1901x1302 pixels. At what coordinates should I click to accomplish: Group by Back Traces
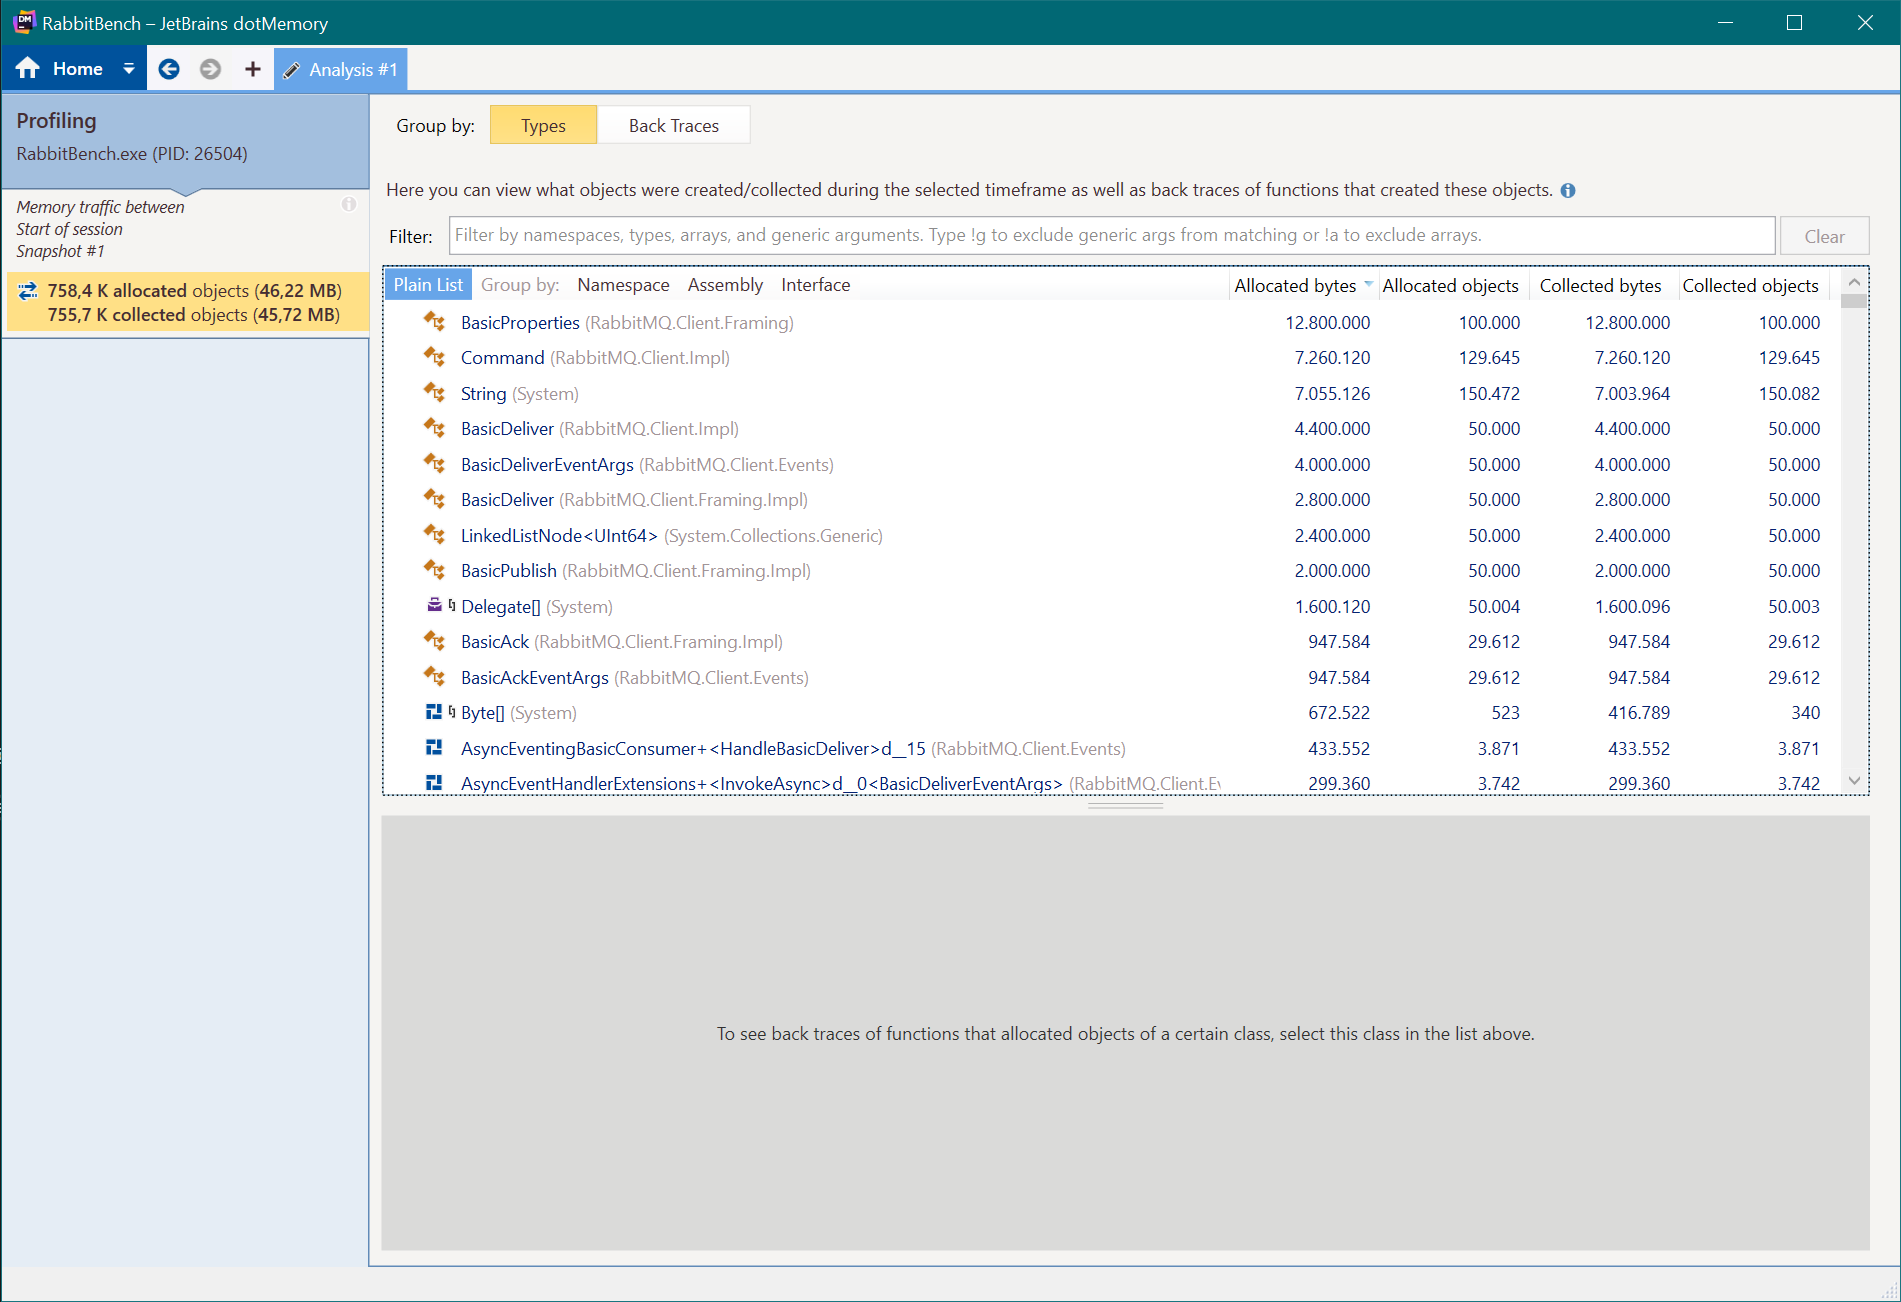(x=674, y=125)
